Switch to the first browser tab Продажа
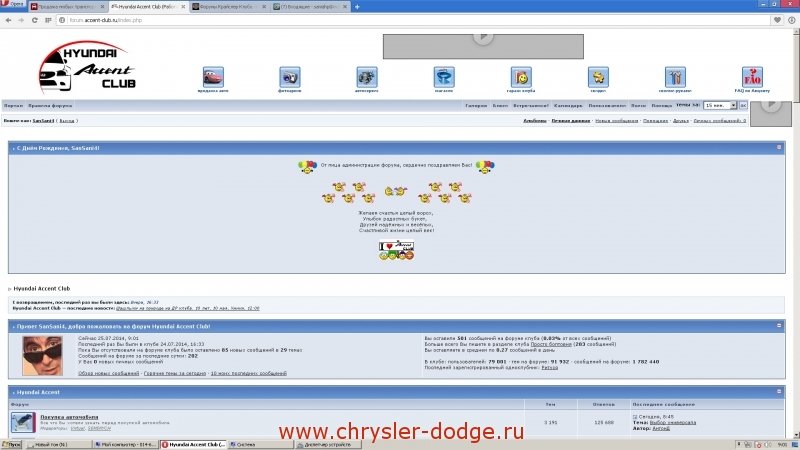The image size is (800, 450). point(67,7)
